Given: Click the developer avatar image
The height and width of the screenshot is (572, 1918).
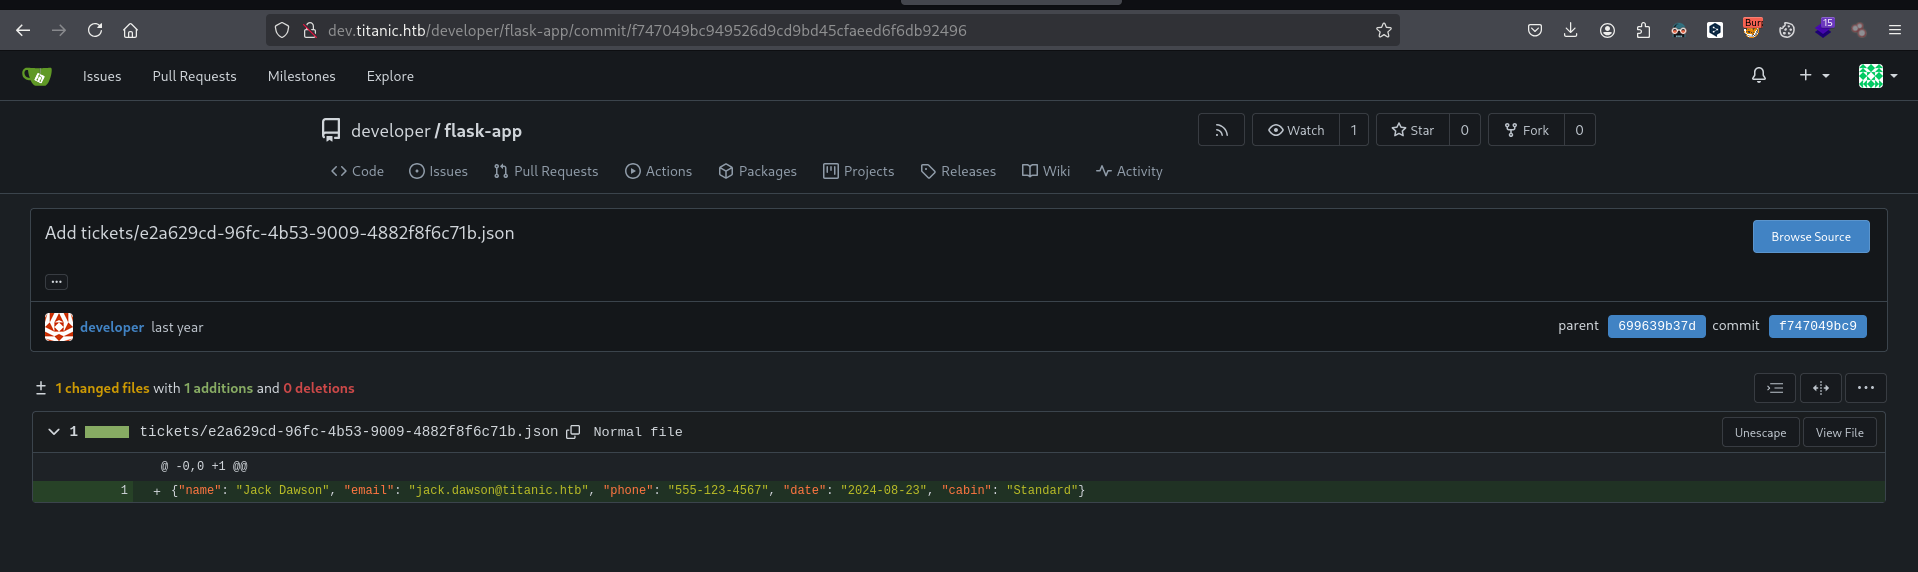Looking at the screenshot, I should [x=59, y=327].
